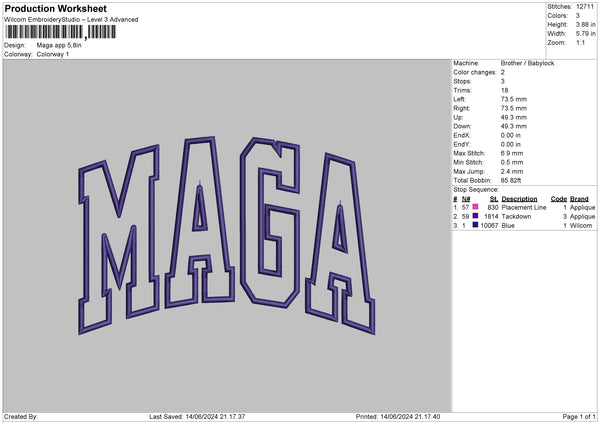Click the Applique brand on Placement Line row
The height and width of the screenshot is (424, 600).
click(x=583, y=207)
